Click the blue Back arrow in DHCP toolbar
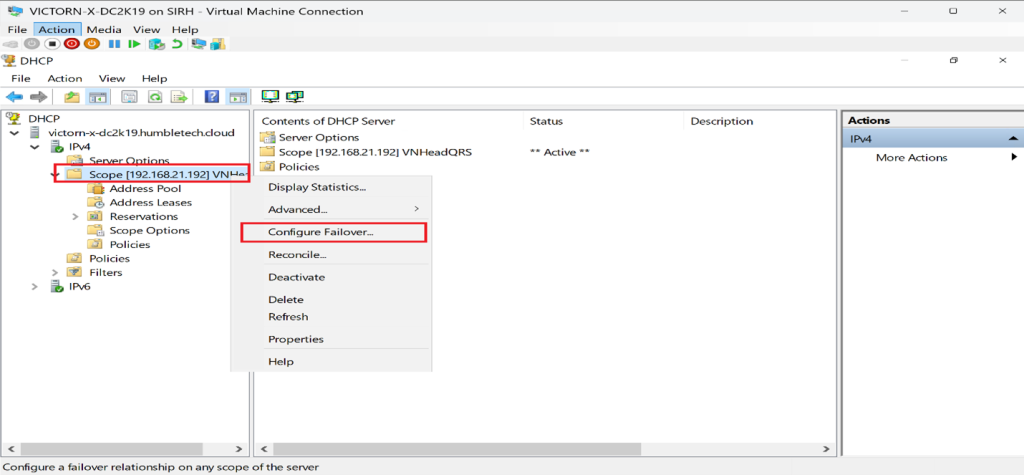1024x475 pixels. (14, 97)
